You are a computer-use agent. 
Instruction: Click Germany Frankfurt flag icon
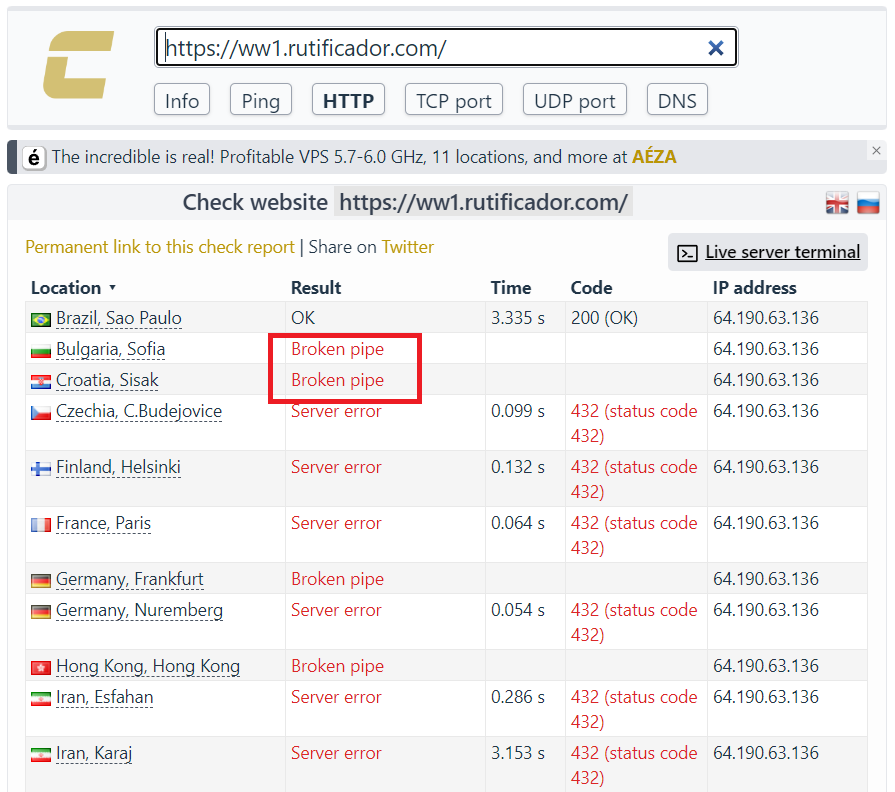coord(41,580)
